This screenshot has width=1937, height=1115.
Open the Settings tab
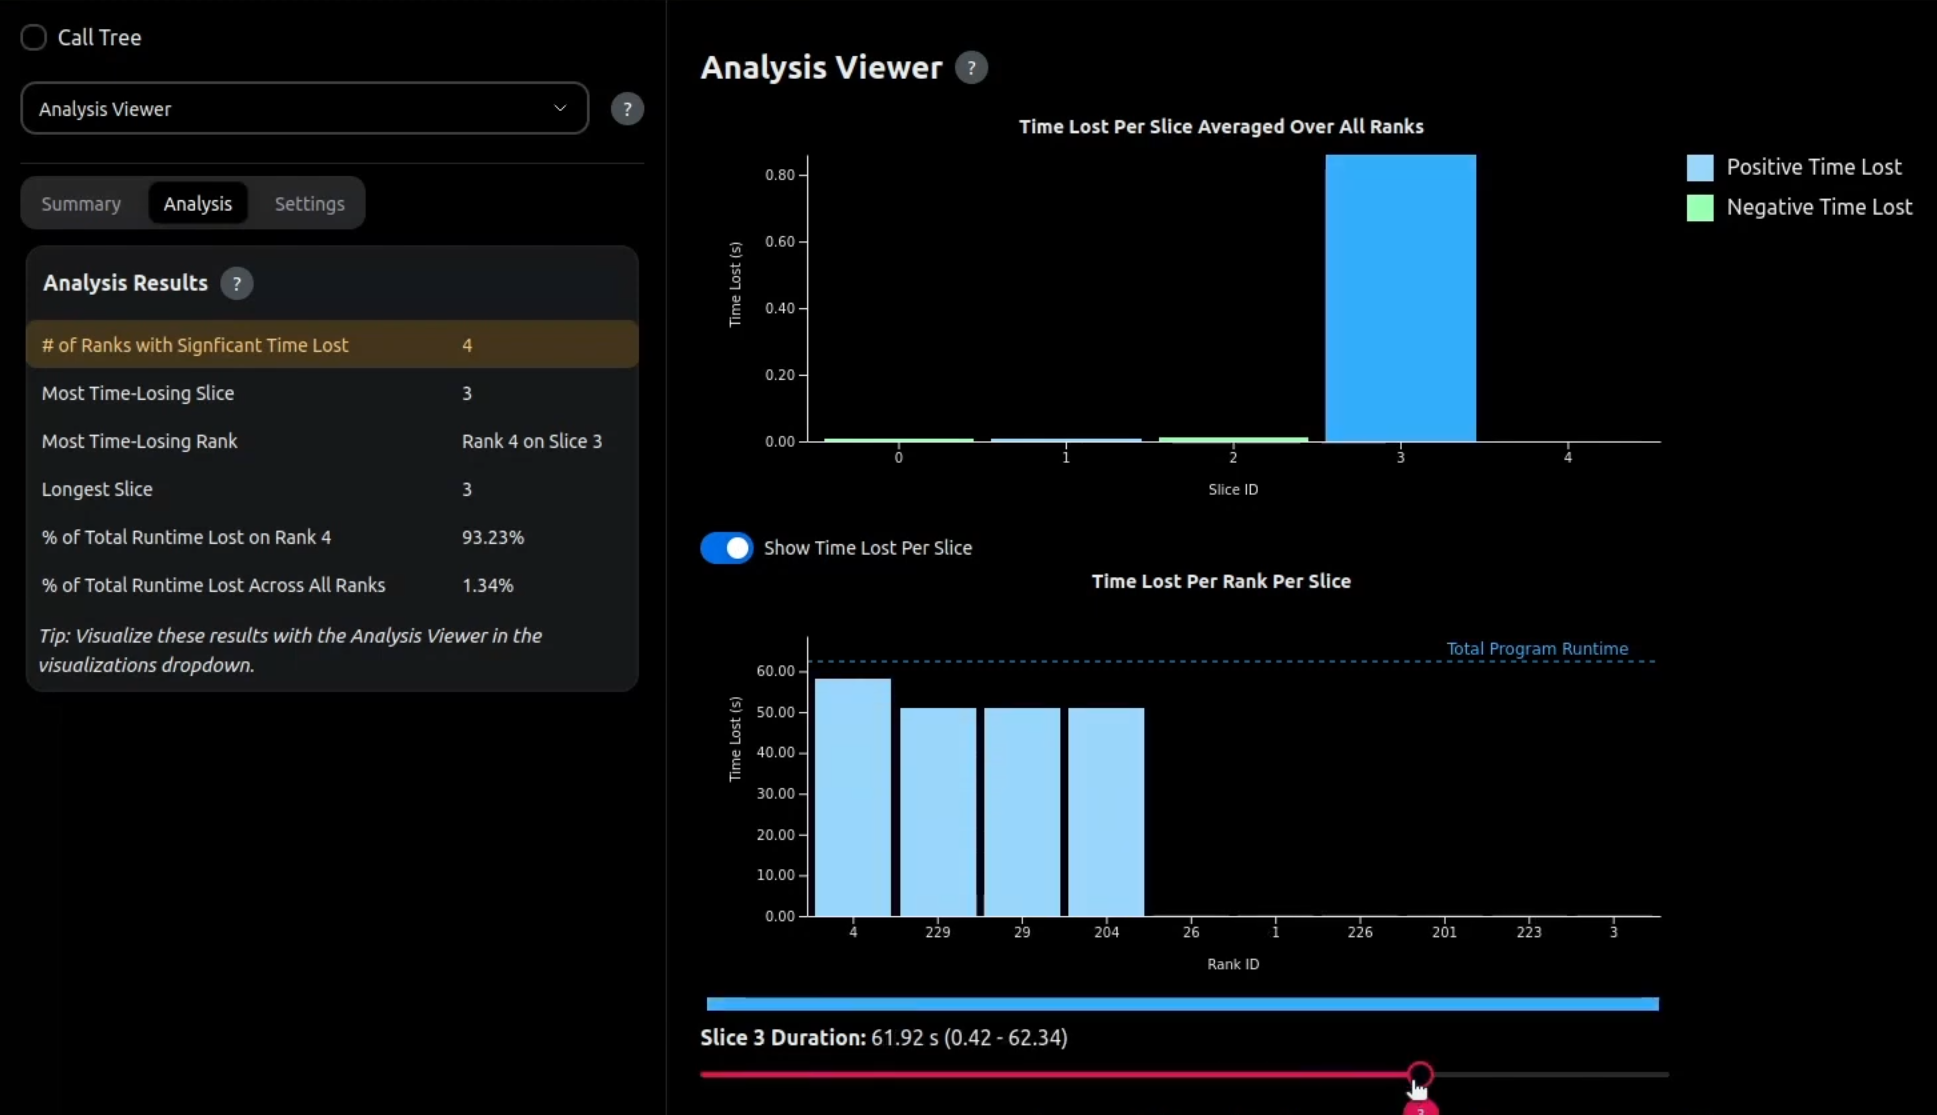pyautogui.click(x=309, y=203)
